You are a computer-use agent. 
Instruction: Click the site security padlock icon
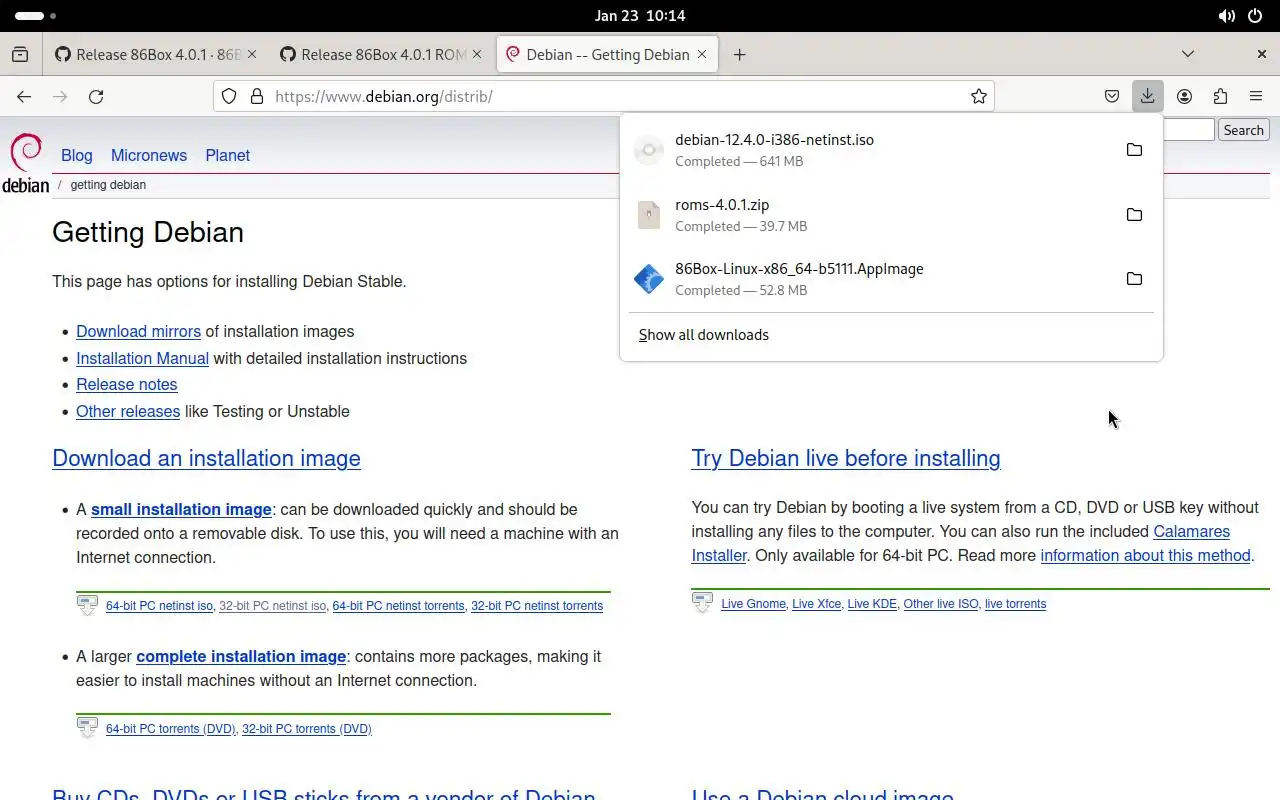tap(256, 96)
